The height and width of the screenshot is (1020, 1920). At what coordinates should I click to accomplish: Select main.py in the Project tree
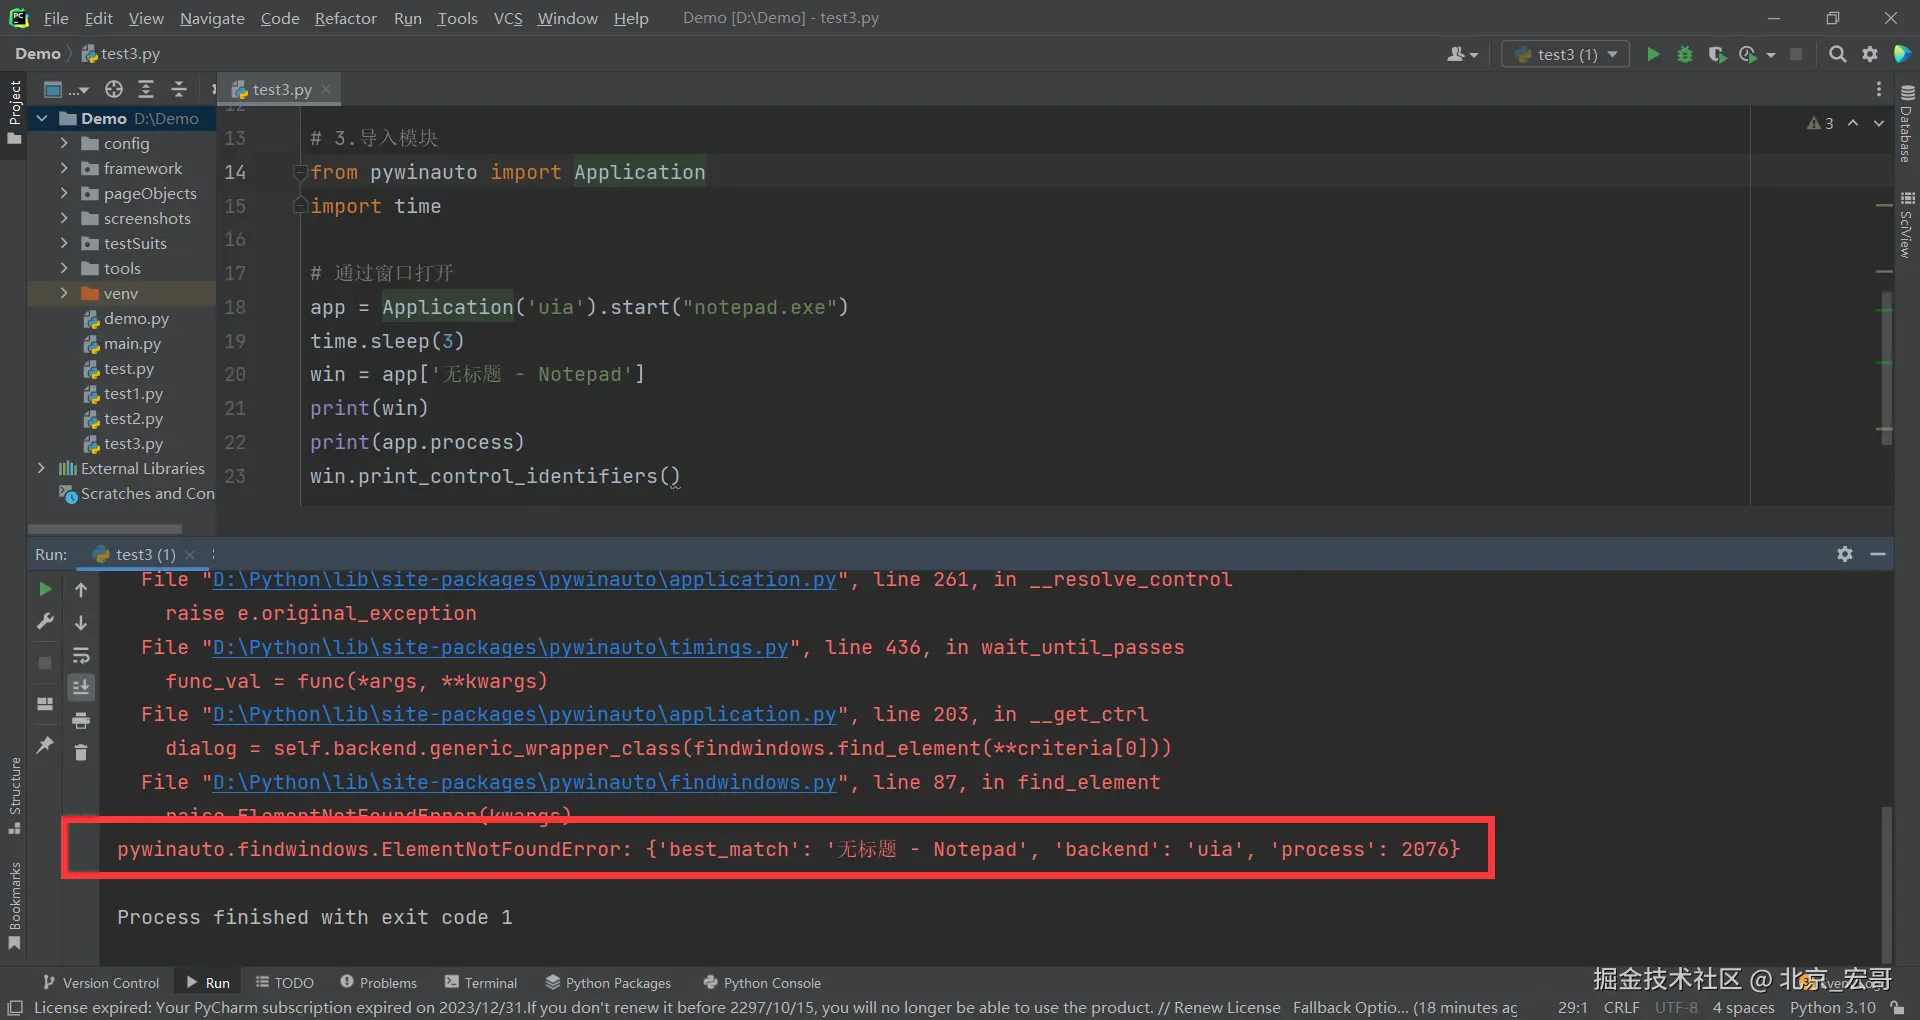pyautogui.click(x=132, y=343)
